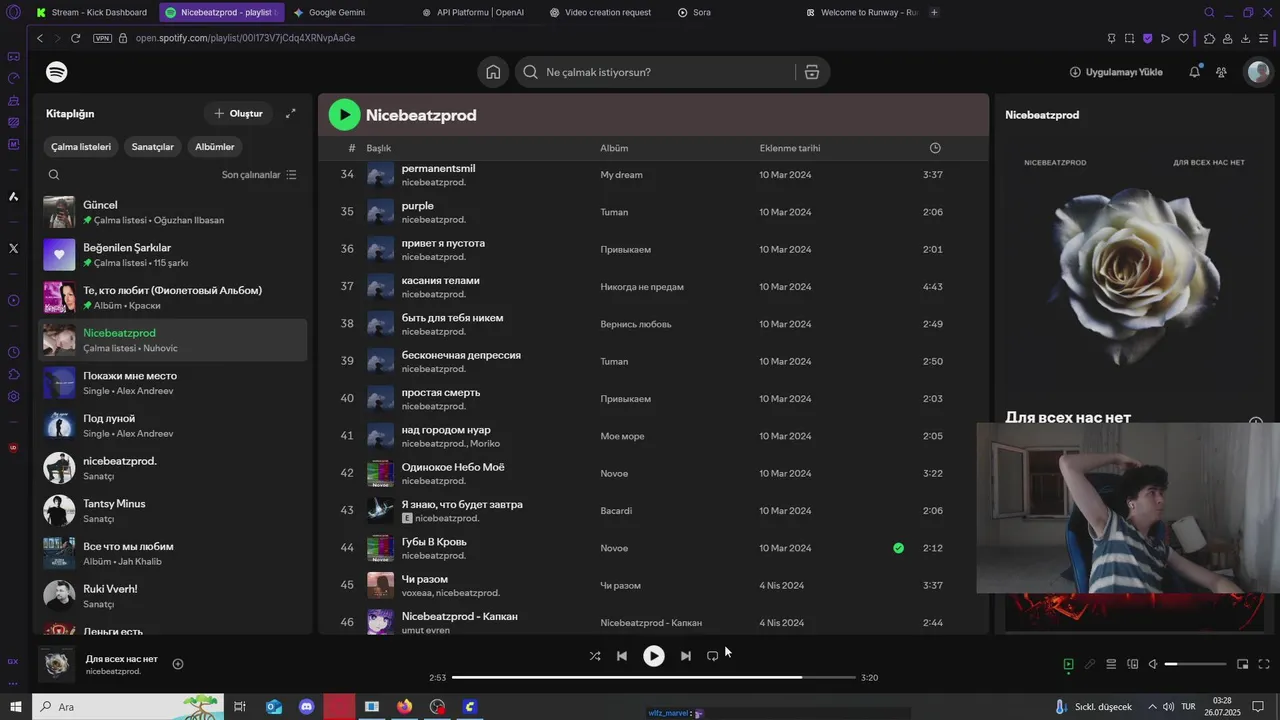Click Albüm column header
Image resolution: width=1280 pixels, height=720 pixels.
614,148
